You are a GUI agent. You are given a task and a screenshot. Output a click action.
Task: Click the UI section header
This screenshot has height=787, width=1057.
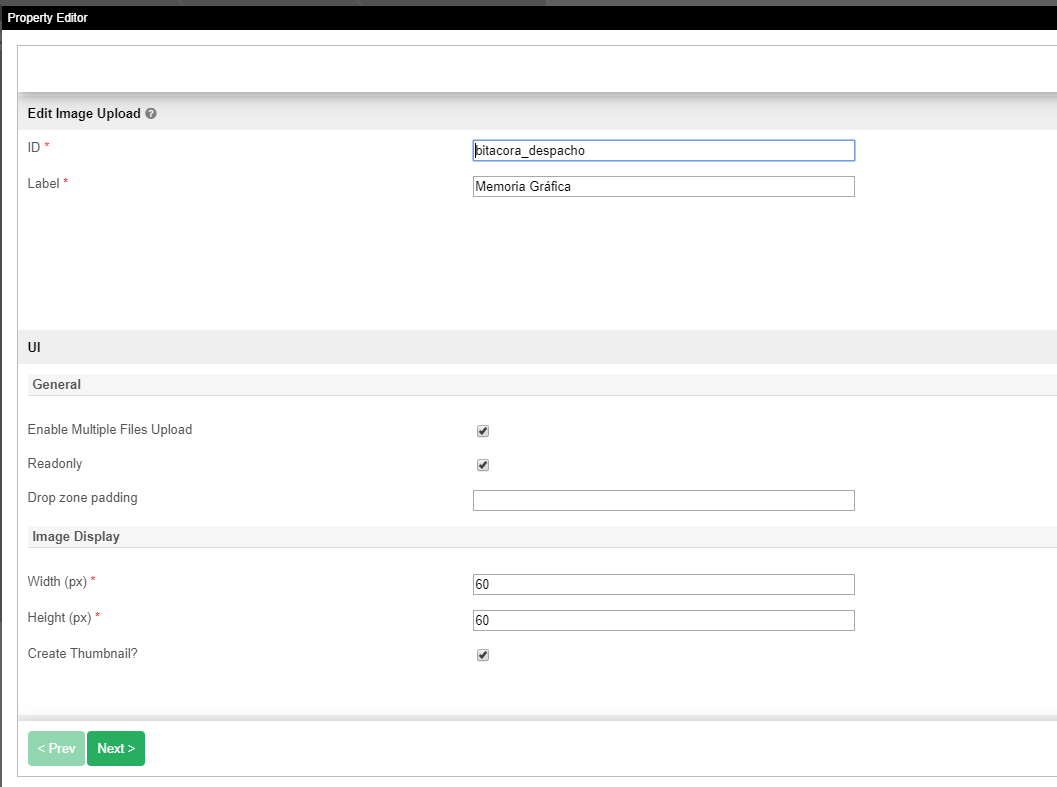(34, 347)
